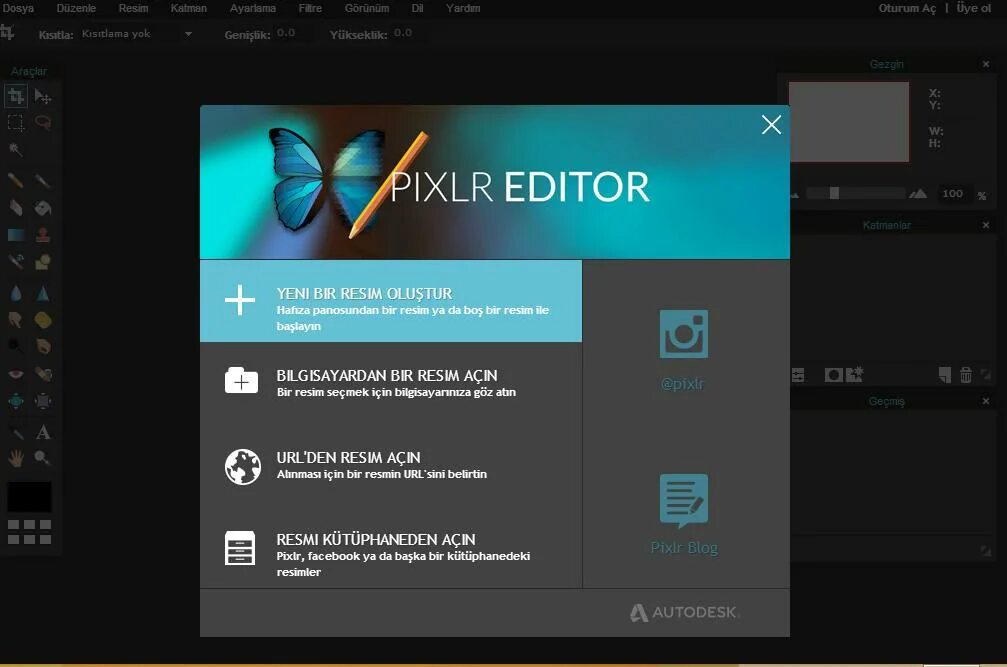
Task: Select the Spot Heal bandage tool
Action: click(43, 374)
